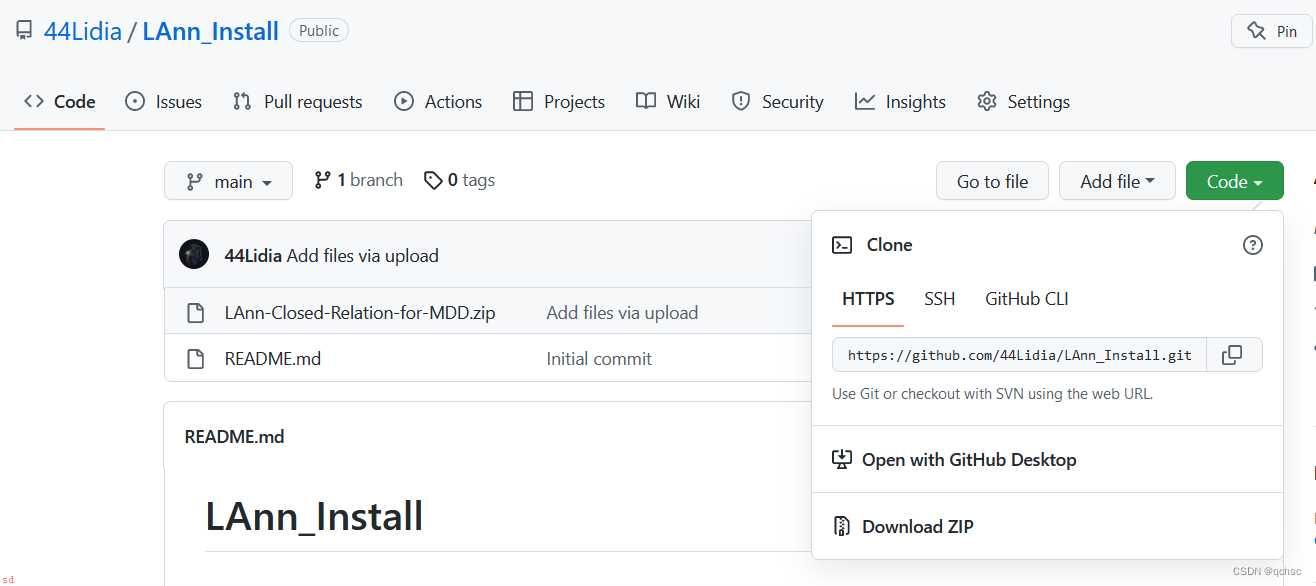The width and height of the screenshot is (1316, 586).
Task: Open the 'Initial commit' commit message
Action: [599, 358]
